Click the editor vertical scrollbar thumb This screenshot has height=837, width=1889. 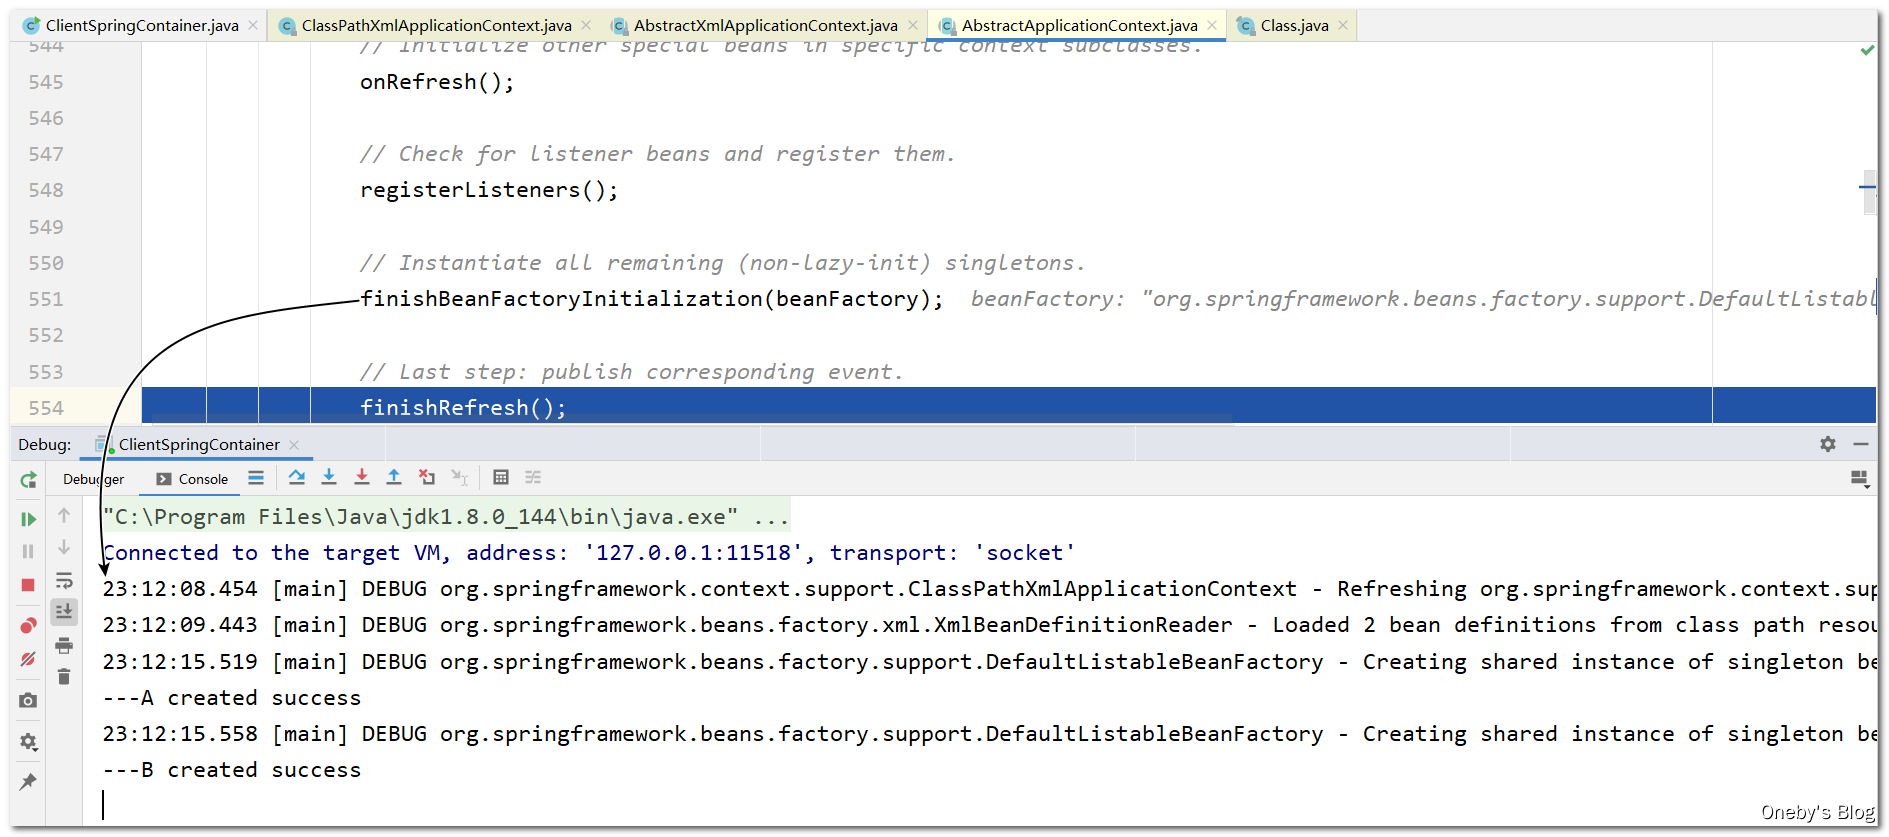1869,192
